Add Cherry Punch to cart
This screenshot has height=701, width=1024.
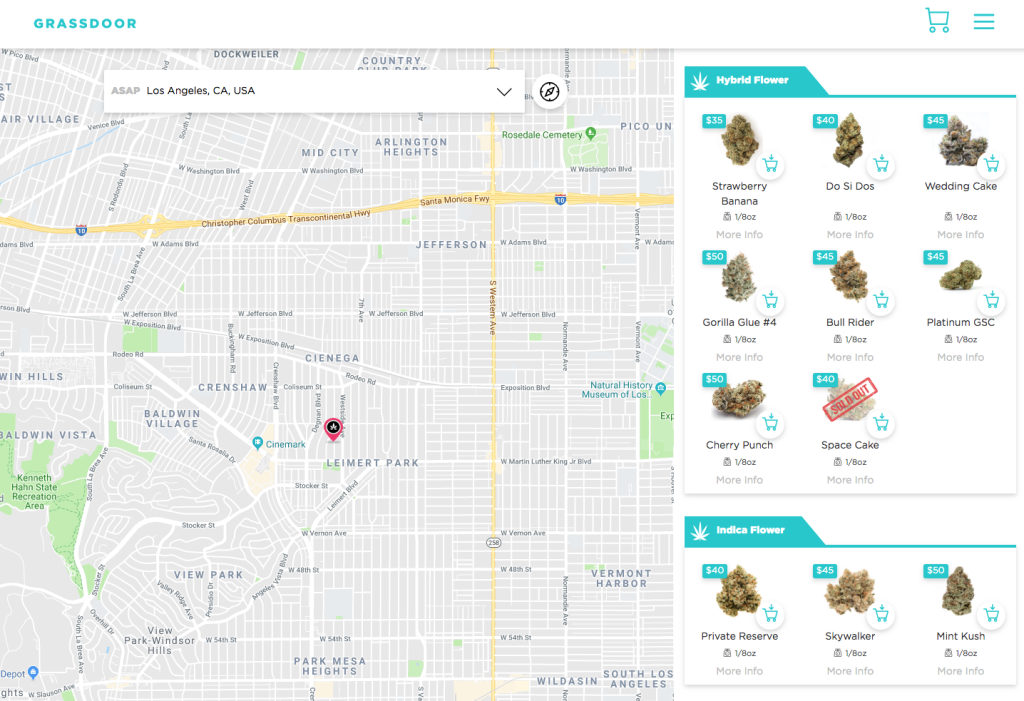(771, 423)
